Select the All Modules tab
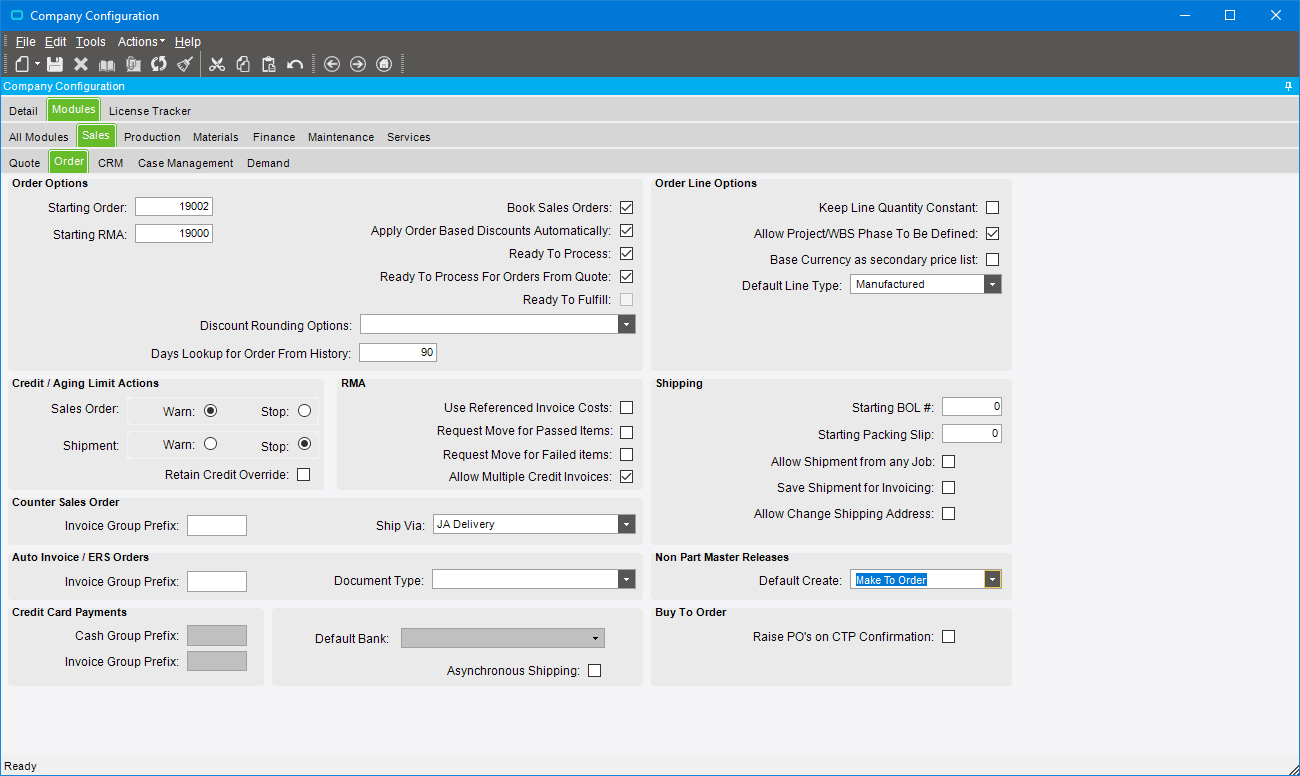Viewport: 1300px width, 776px height. (39, 137)
